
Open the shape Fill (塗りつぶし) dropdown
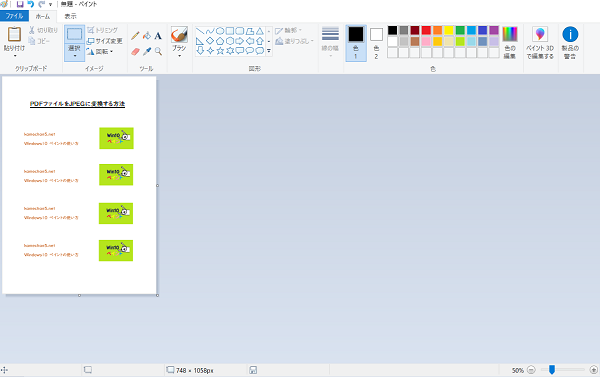[x=294, y=41]
